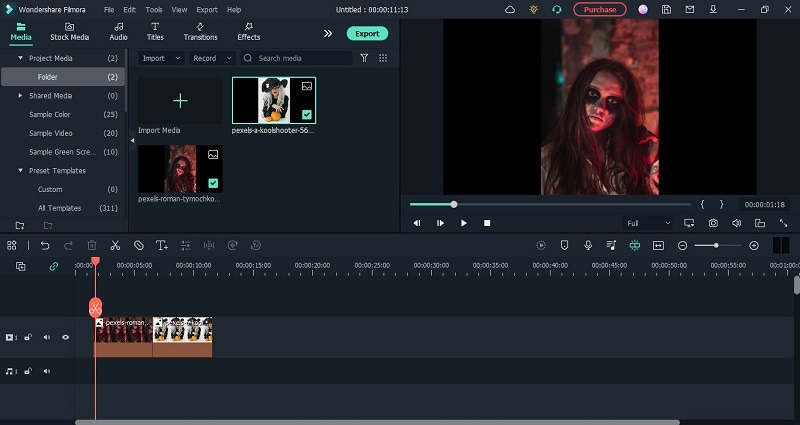Switch to the Audio tab
This screenshot has height=425, width=800.
point(118,32)
